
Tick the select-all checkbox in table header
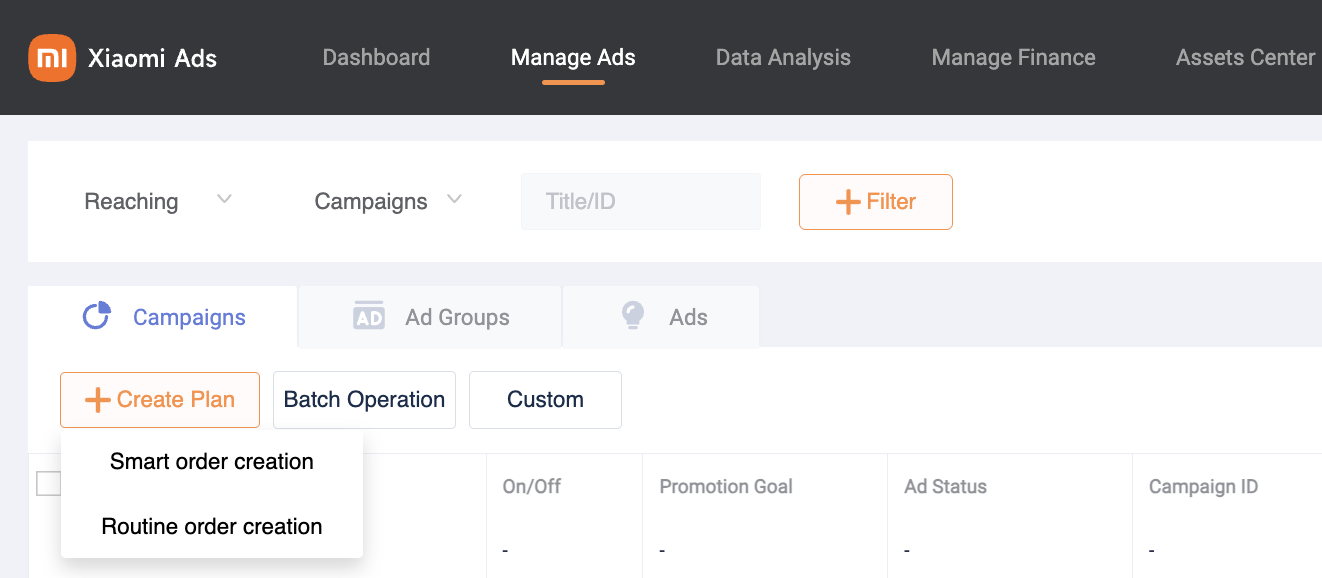tap(48, 484)
